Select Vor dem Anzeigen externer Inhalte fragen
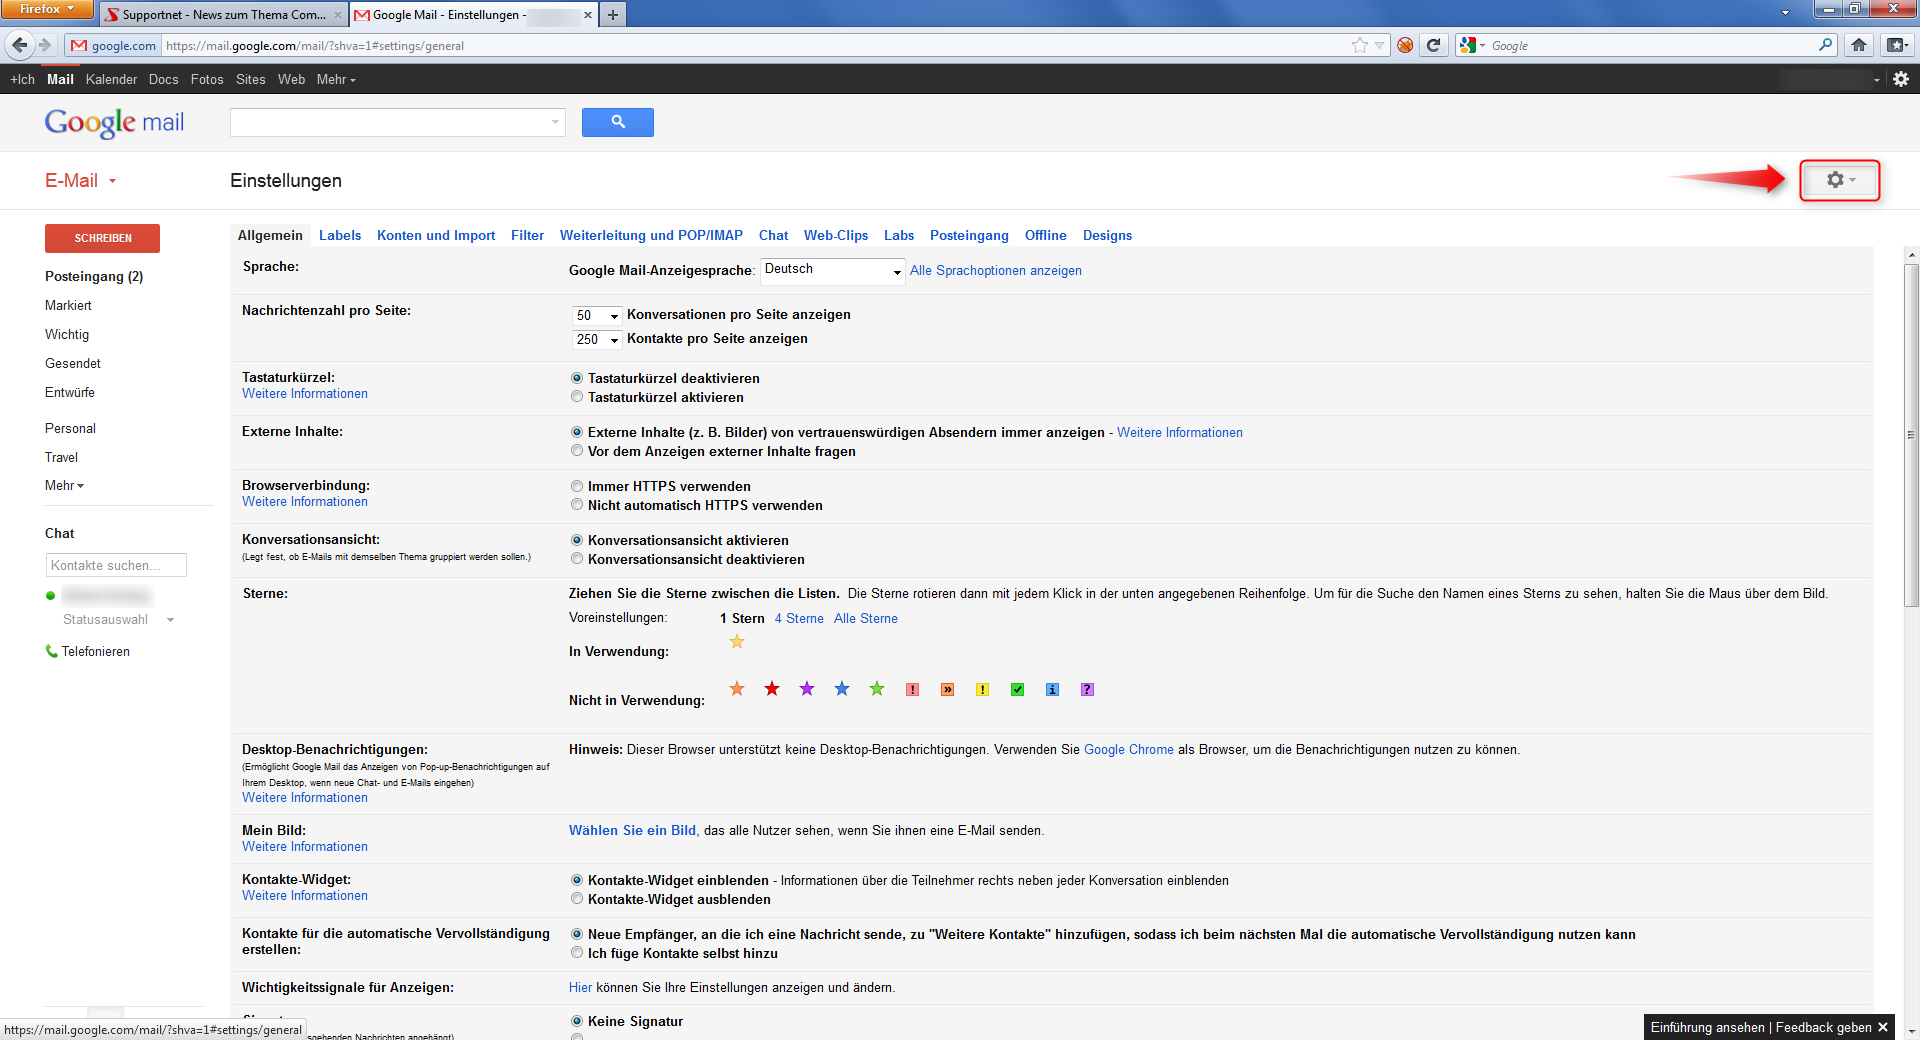The width and height of the screenshot is (1920, 1040). pos(577,451)
